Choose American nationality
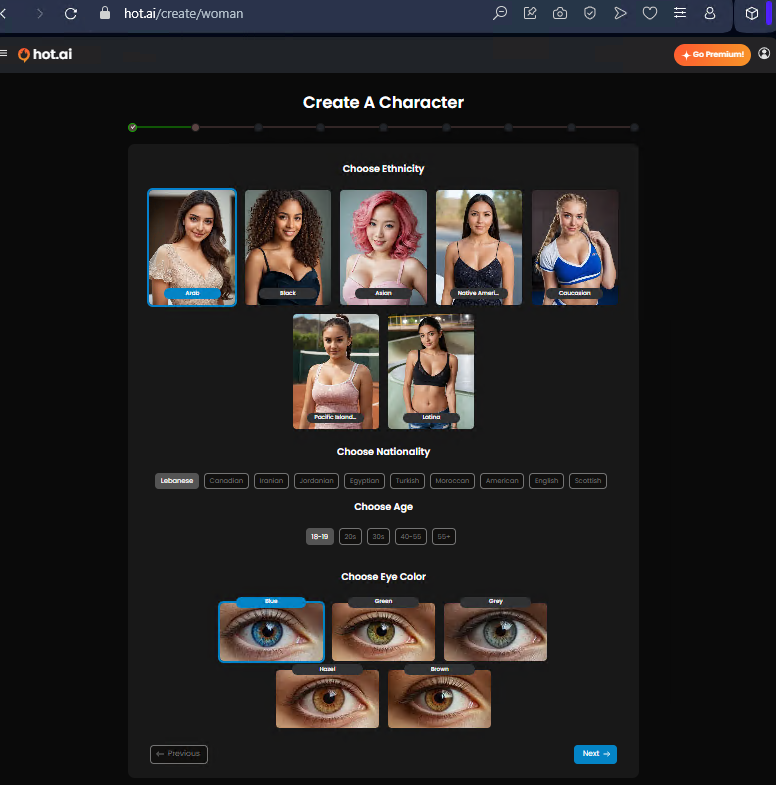The height and width of the screenshot is (785, 776). [x=502, y=481]
